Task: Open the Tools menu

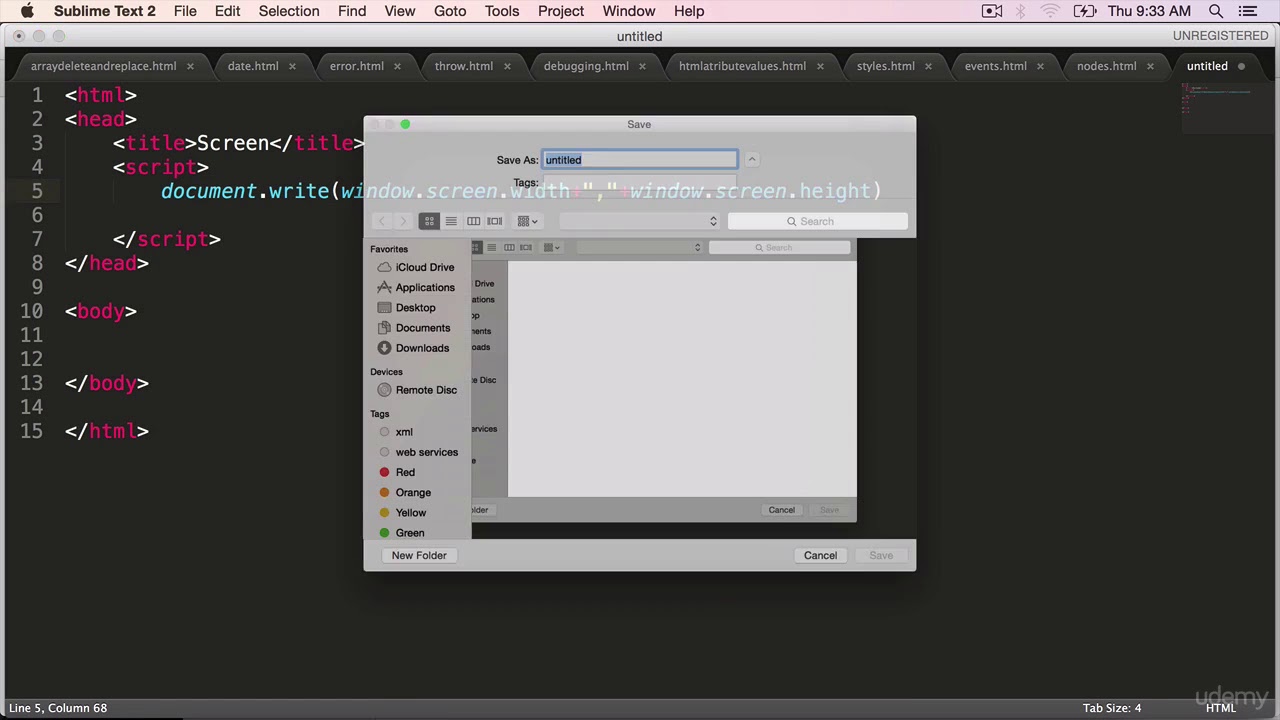Action: point(502,11)
